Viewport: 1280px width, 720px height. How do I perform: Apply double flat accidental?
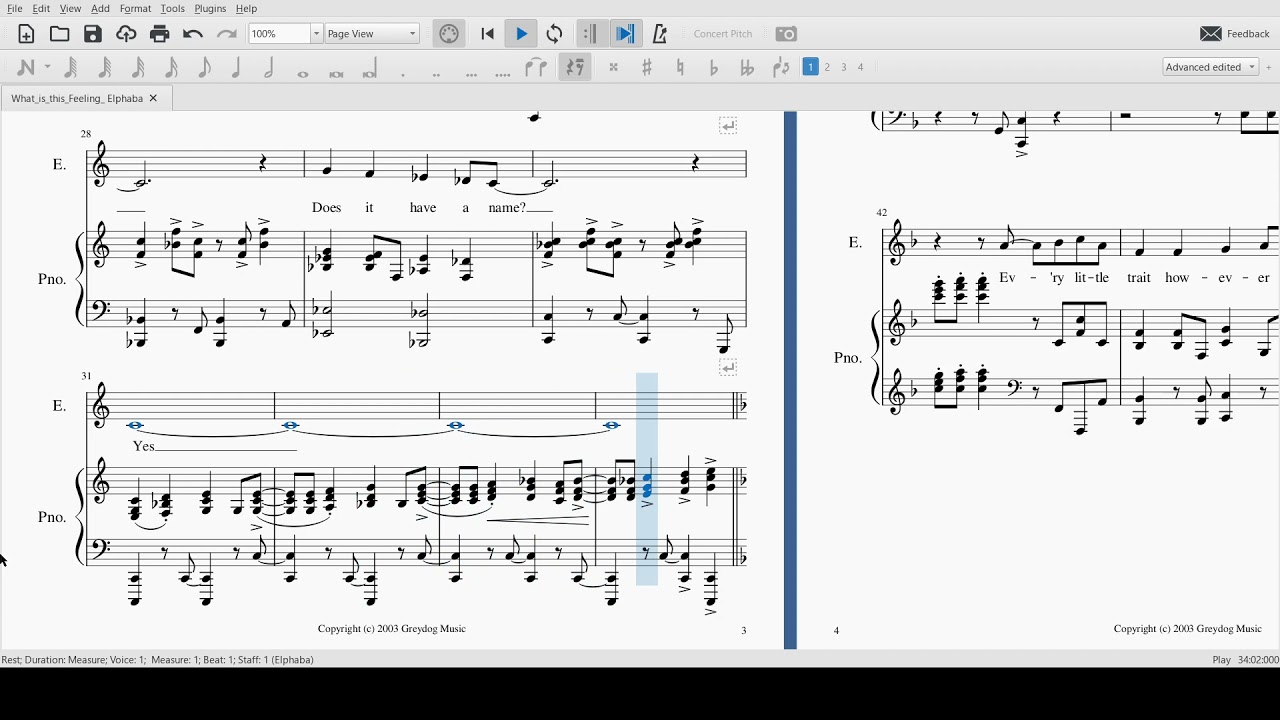(x=747, y=67)
